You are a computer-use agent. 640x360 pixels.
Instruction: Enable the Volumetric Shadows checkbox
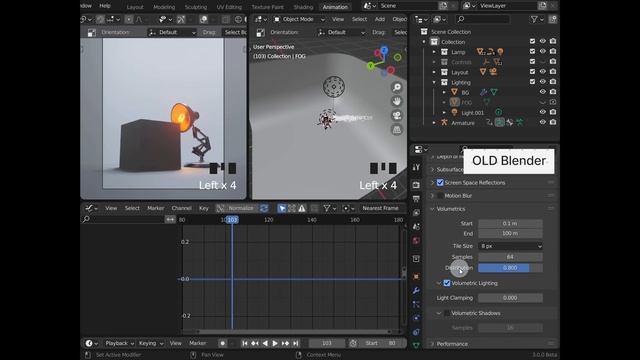click(x=447, y=313)
